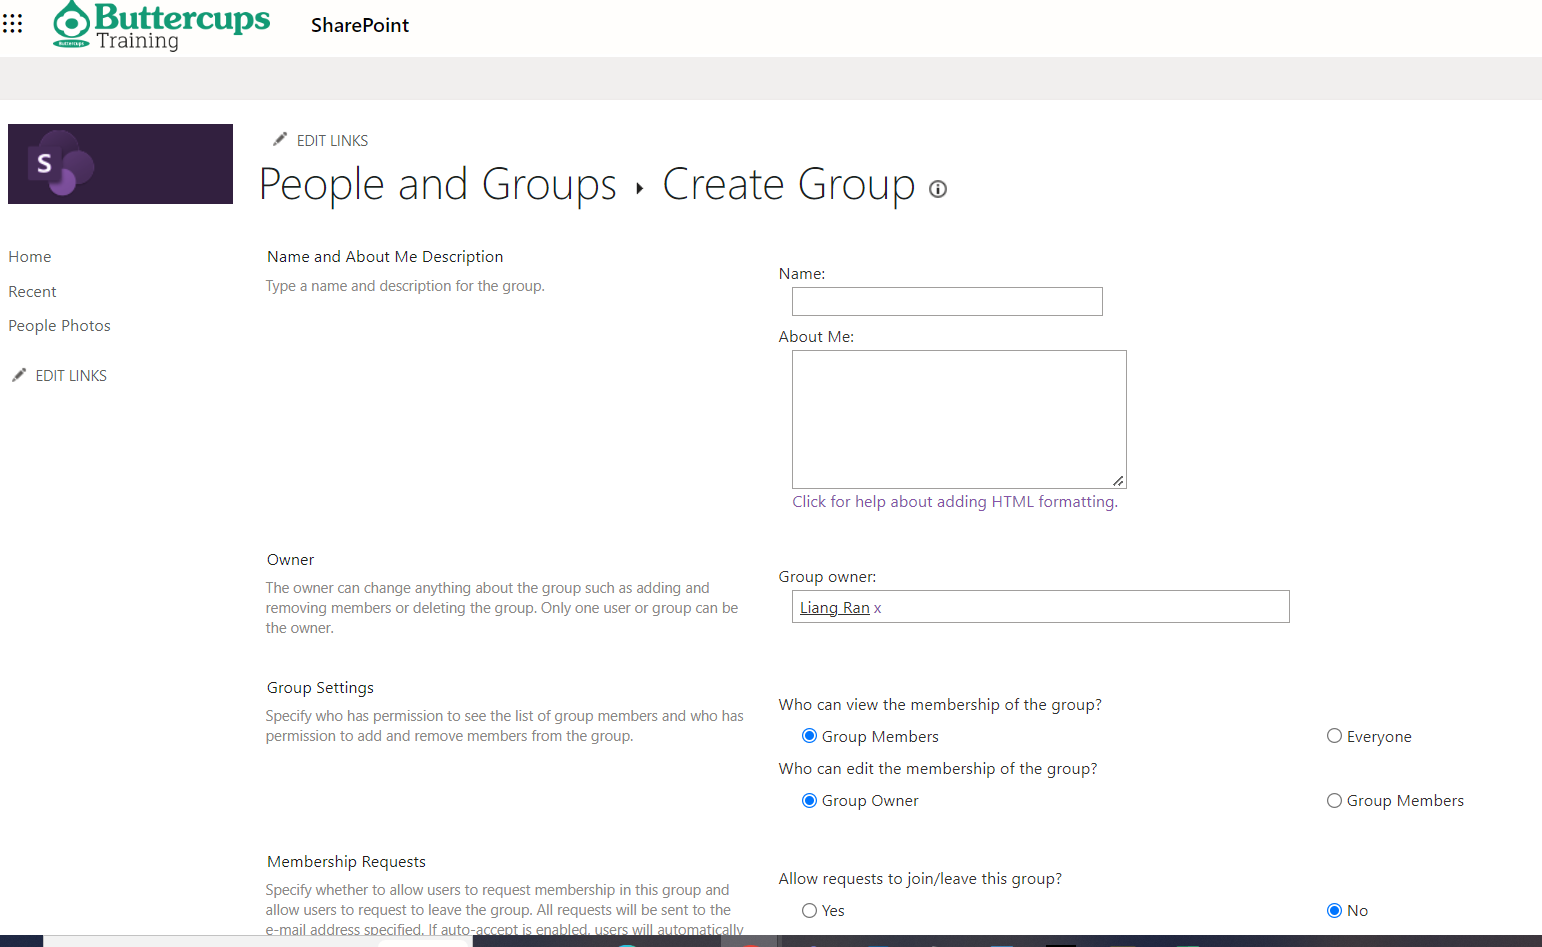Click inside the About Me text area

click(958, 418)
